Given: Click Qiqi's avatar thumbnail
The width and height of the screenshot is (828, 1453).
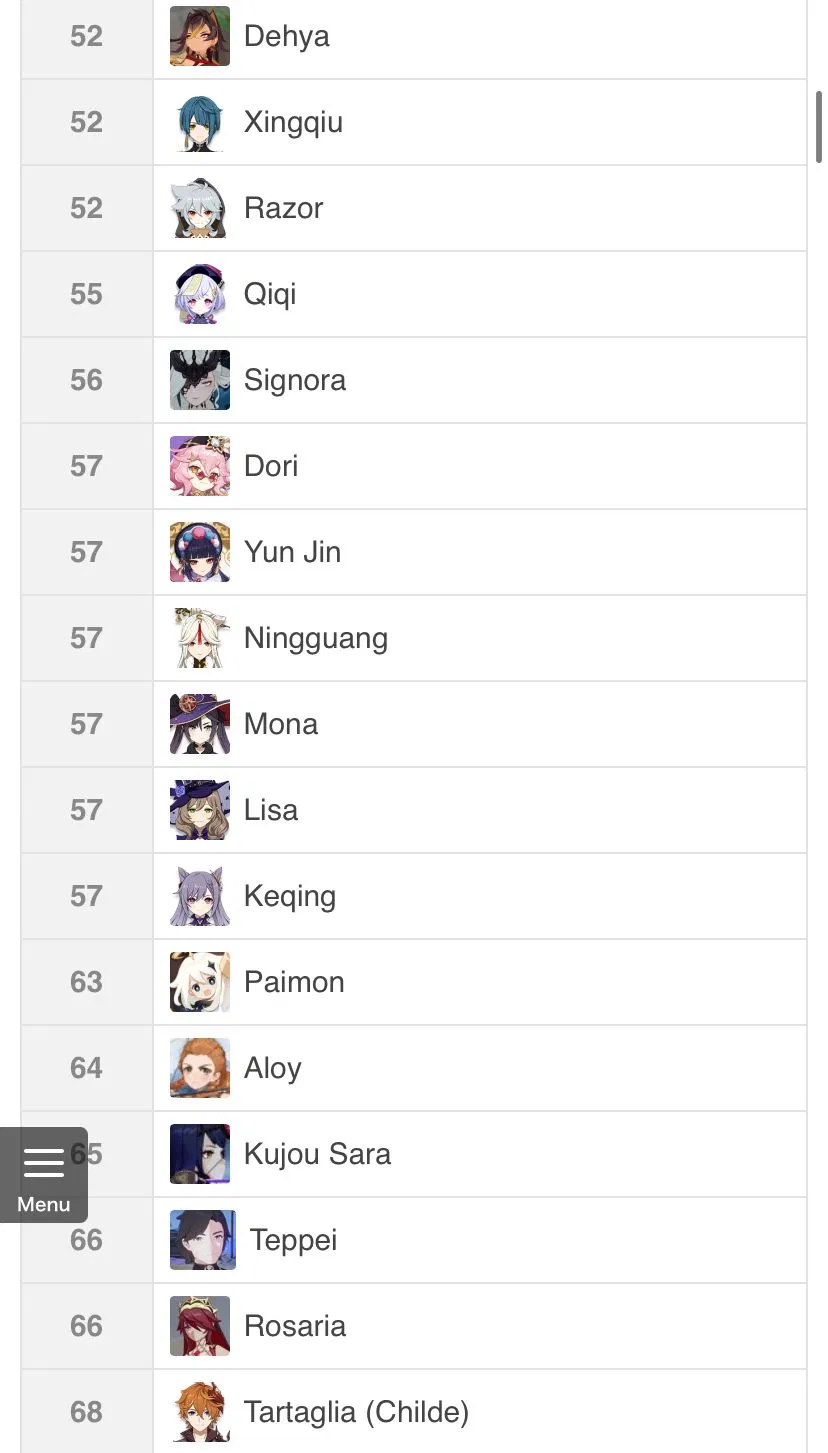Looking at the screenshot, I should point(200,294).
